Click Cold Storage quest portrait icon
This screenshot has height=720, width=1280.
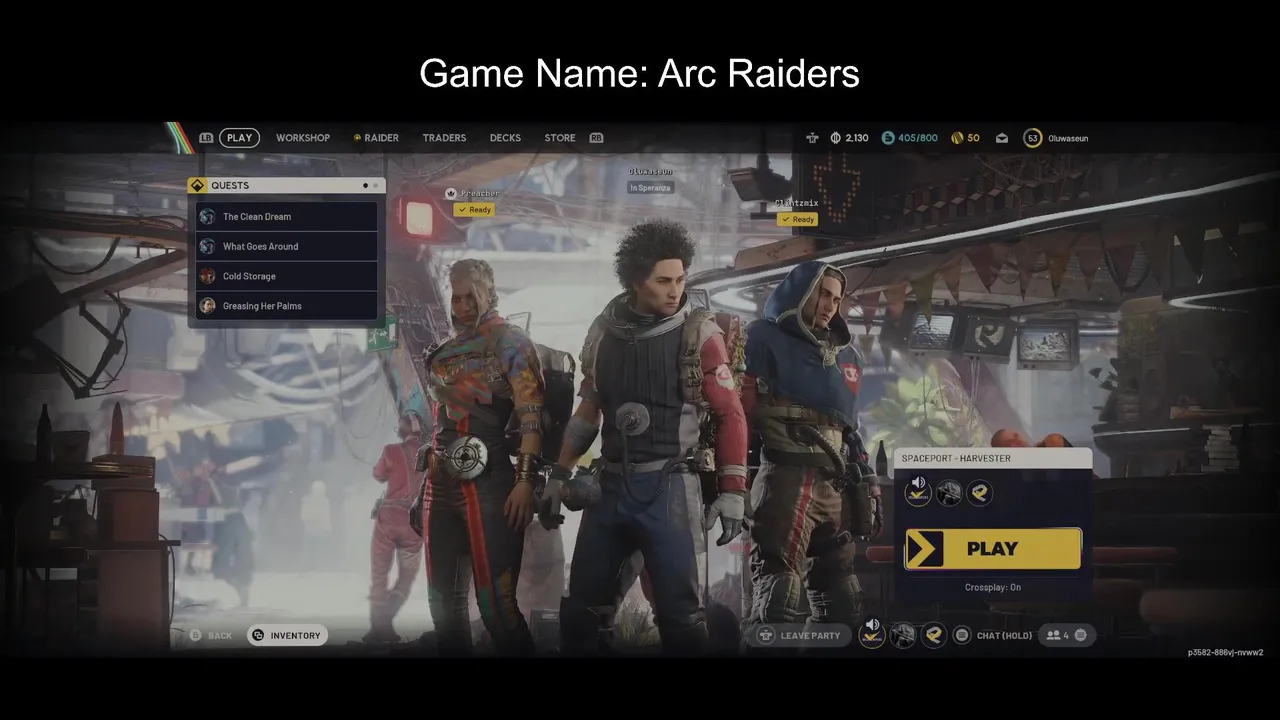[207, 276]
